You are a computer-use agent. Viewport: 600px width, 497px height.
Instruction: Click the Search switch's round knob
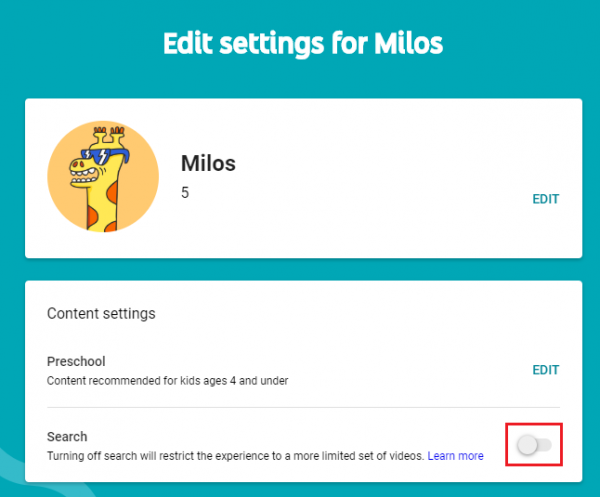coord(527,445)
